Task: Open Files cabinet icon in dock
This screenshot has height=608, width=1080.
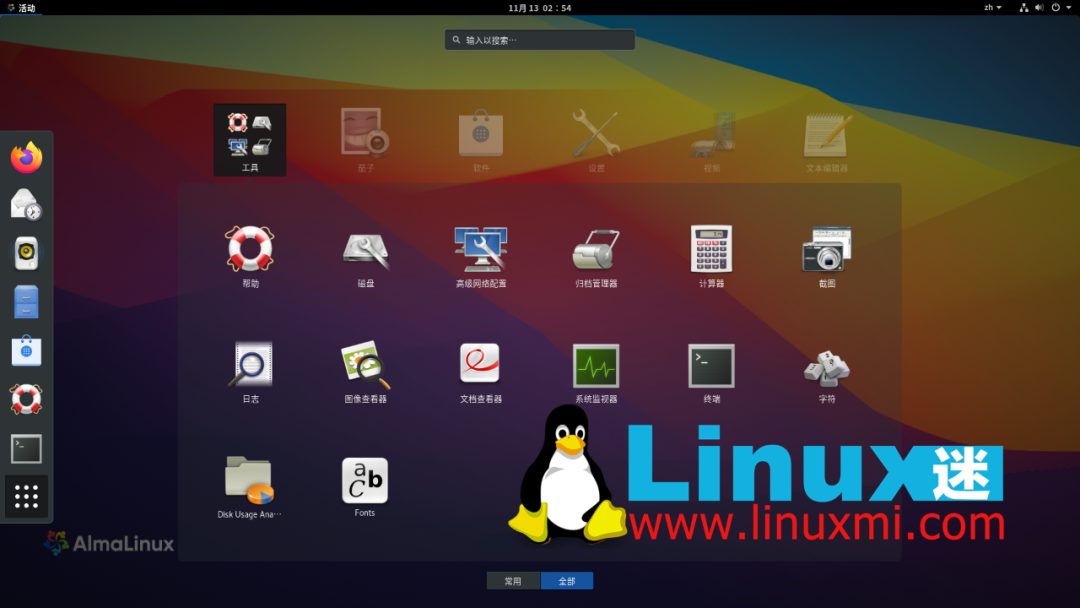Action: point(26,302)
